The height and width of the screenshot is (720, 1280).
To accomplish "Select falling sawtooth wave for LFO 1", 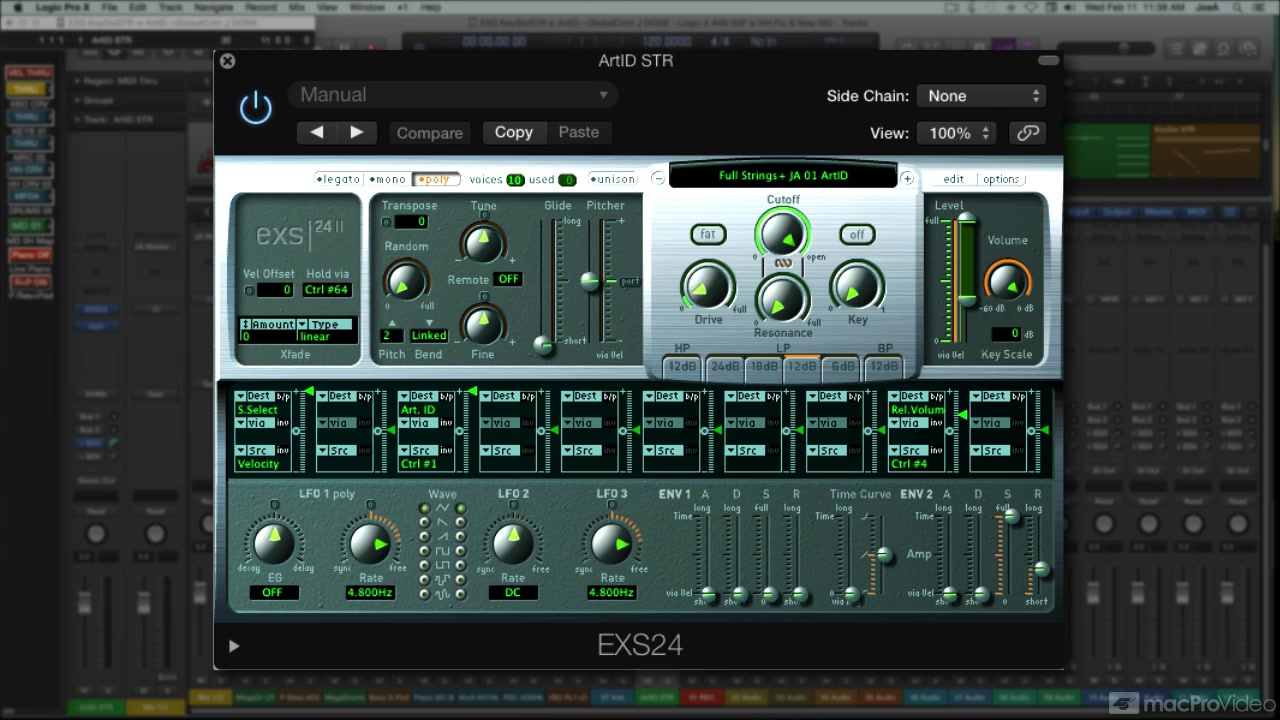I will coord(424,522).
